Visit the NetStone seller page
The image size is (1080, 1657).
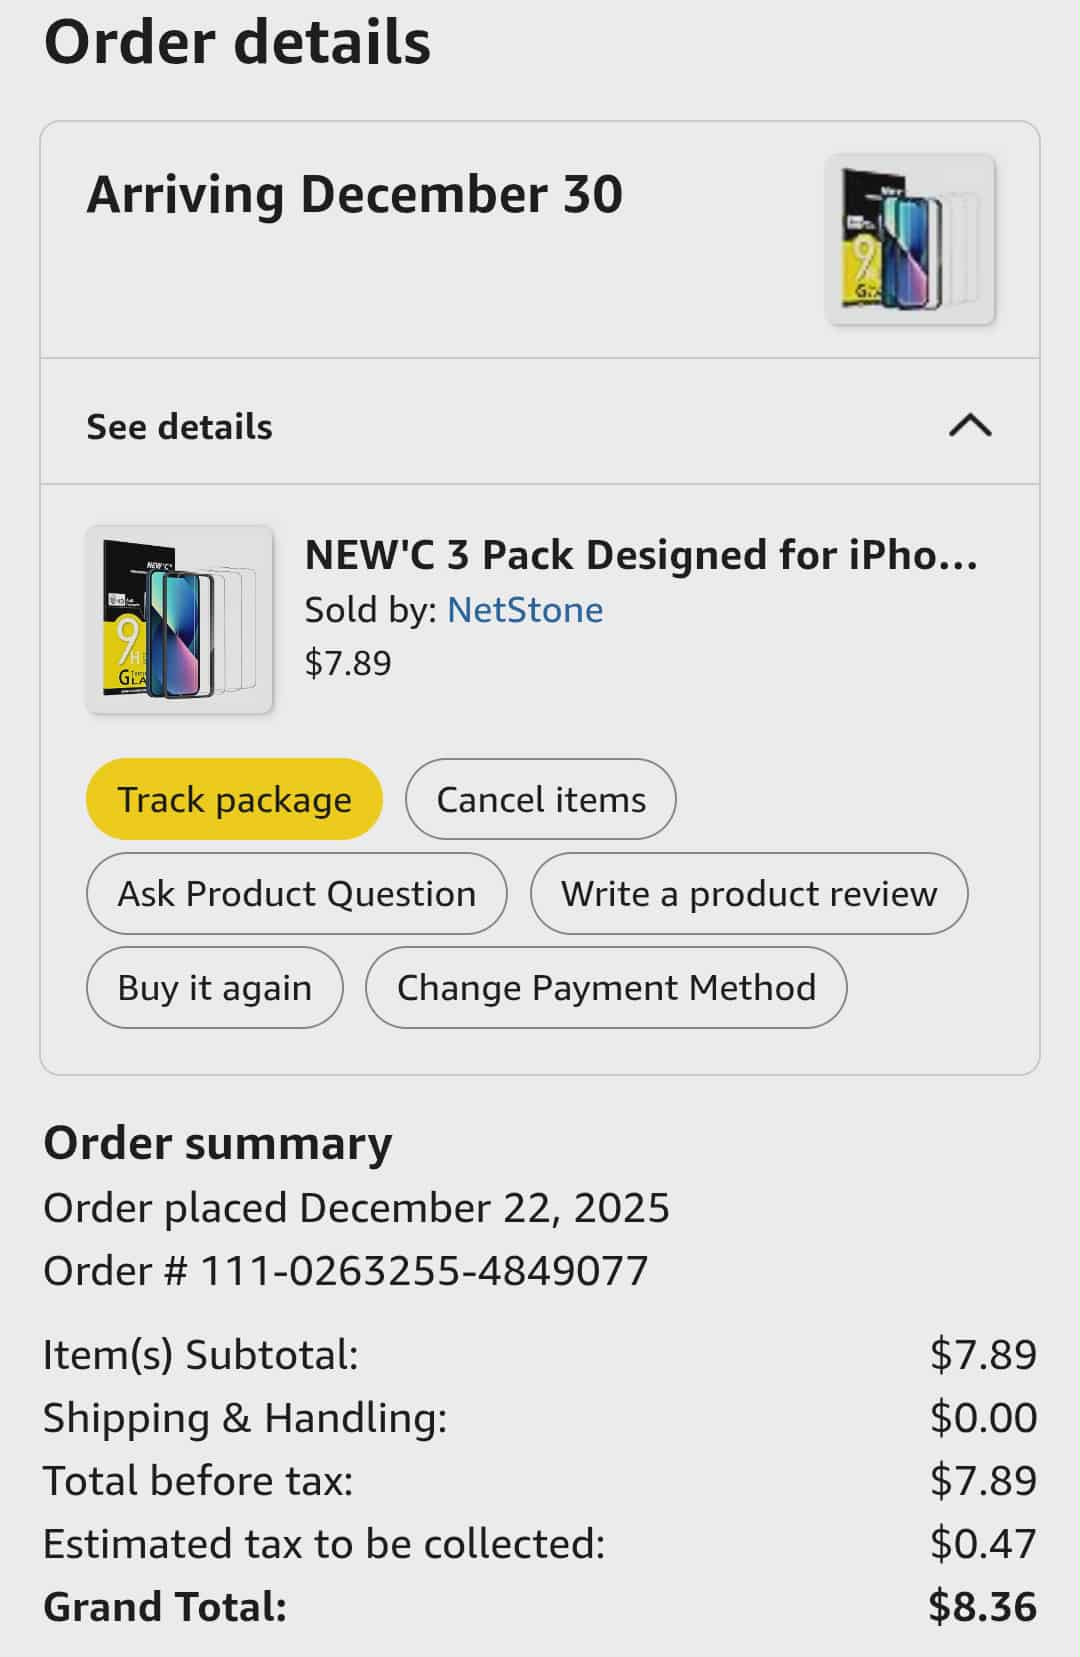tap(524, 610)
